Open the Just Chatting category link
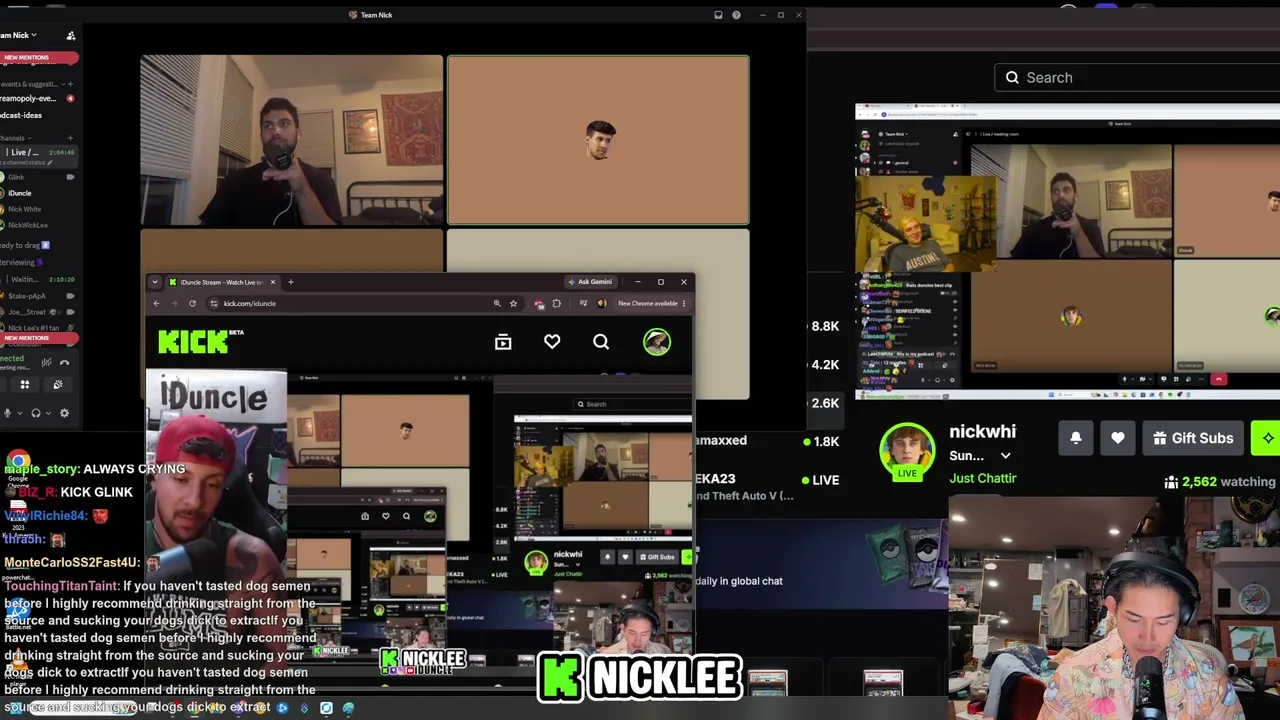 (x=983, y=478)
